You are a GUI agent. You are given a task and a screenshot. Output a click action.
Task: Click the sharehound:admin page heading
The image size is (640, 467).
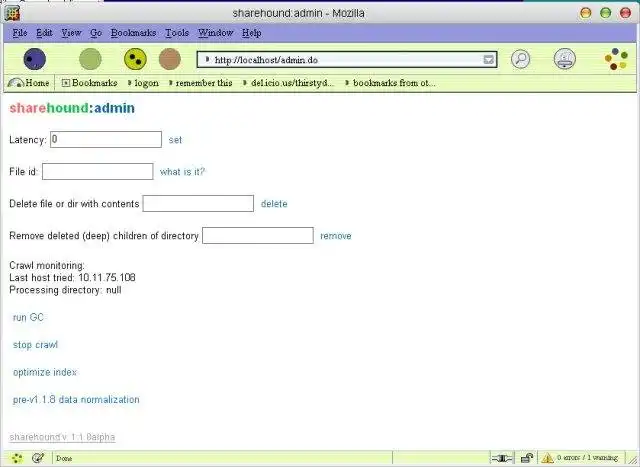click(72, 108)
